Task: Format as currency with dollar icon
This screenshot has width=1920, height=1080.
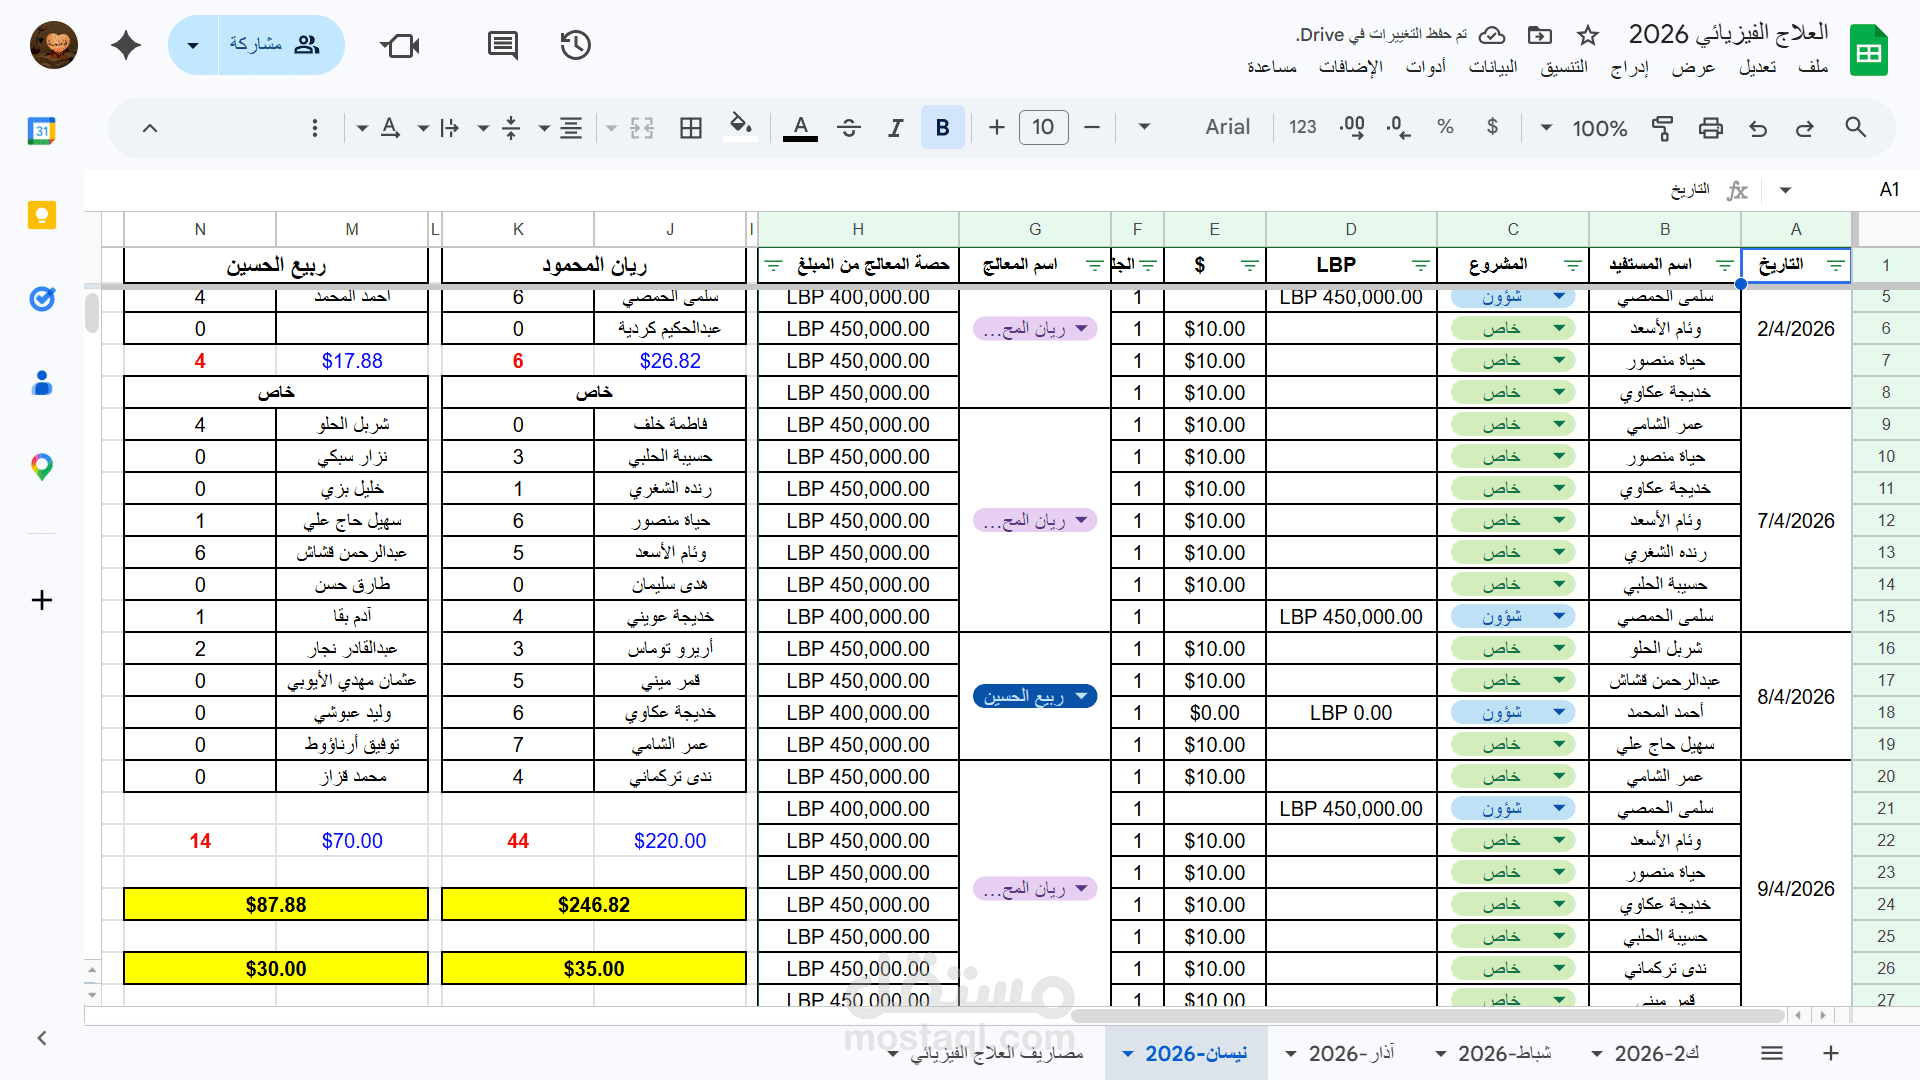Action: tap(1492, 127)
